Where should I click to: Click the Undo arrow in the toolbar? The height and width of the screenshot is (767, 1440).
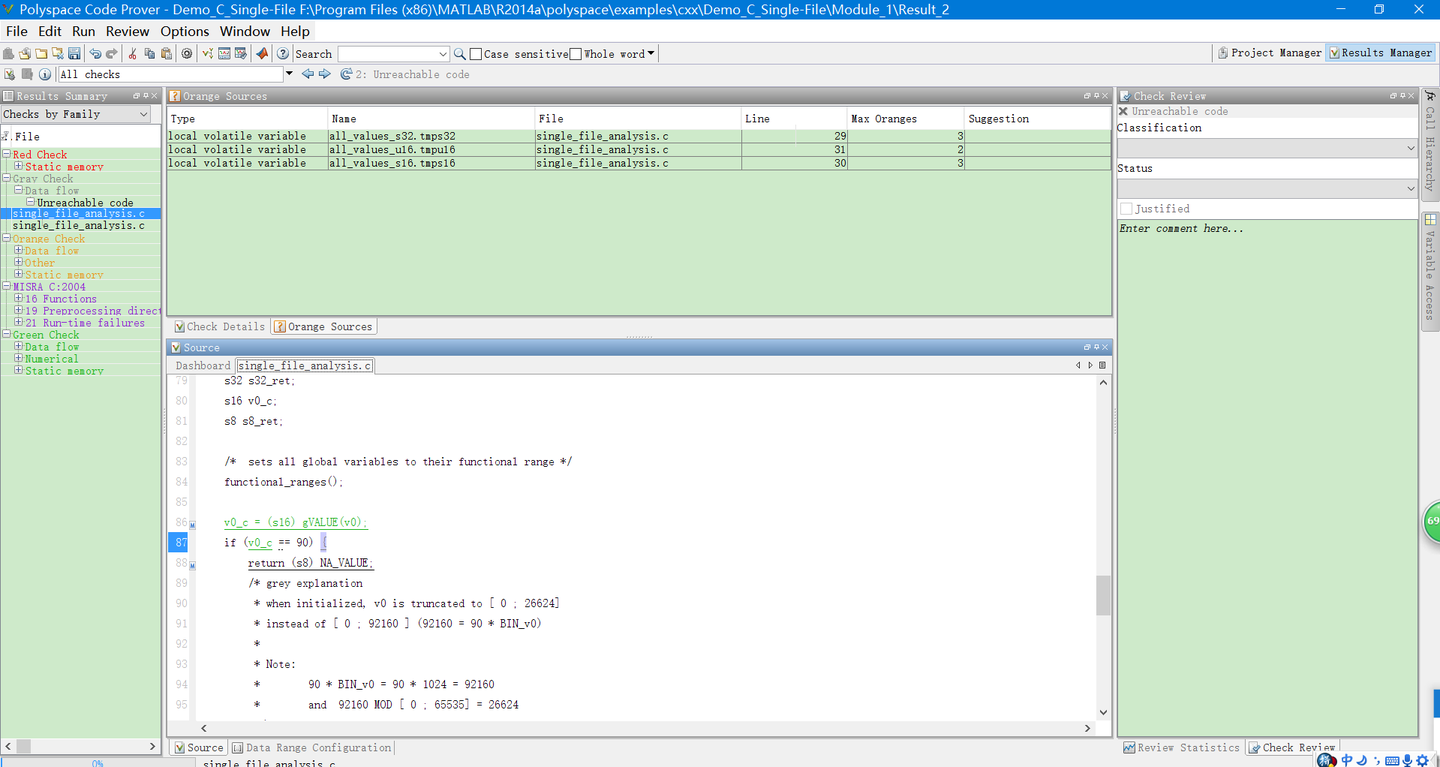coord(95,54)
